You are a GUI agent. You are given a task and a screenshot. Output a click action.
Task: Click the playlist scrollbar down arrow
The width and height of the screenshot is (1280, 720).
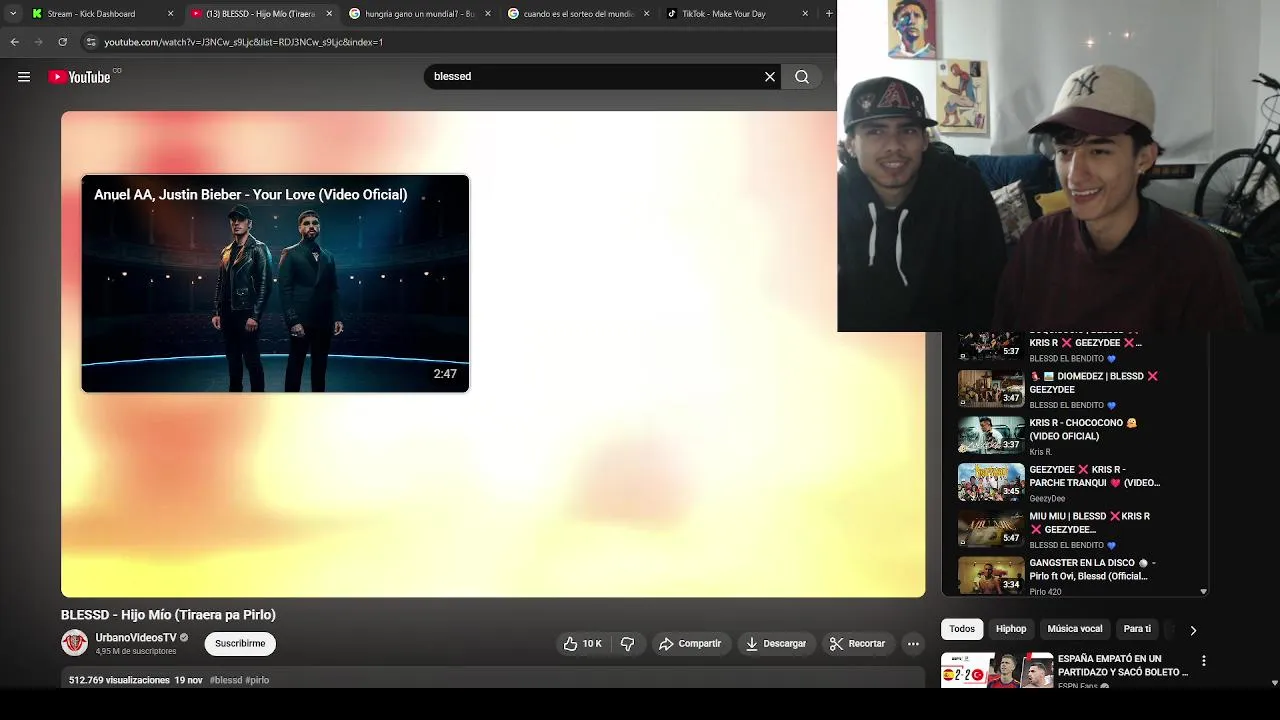tap(1203, 592)
